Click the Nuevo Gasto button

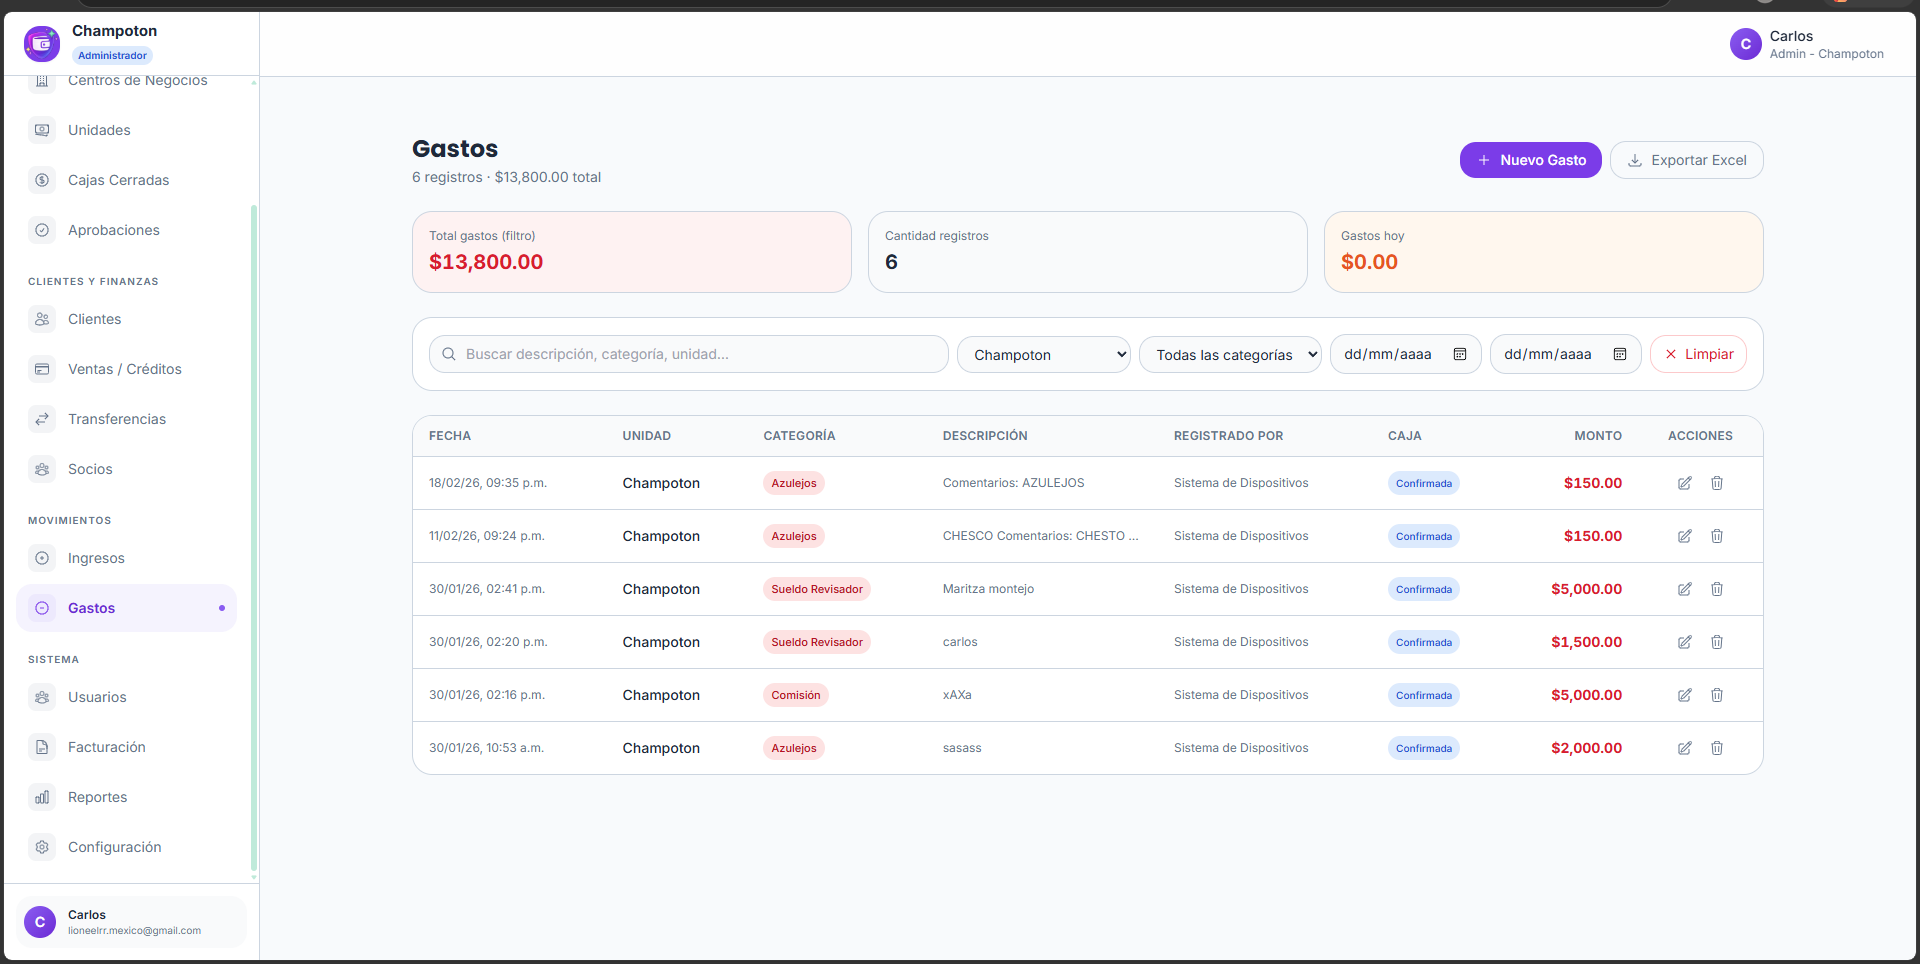1530,160
